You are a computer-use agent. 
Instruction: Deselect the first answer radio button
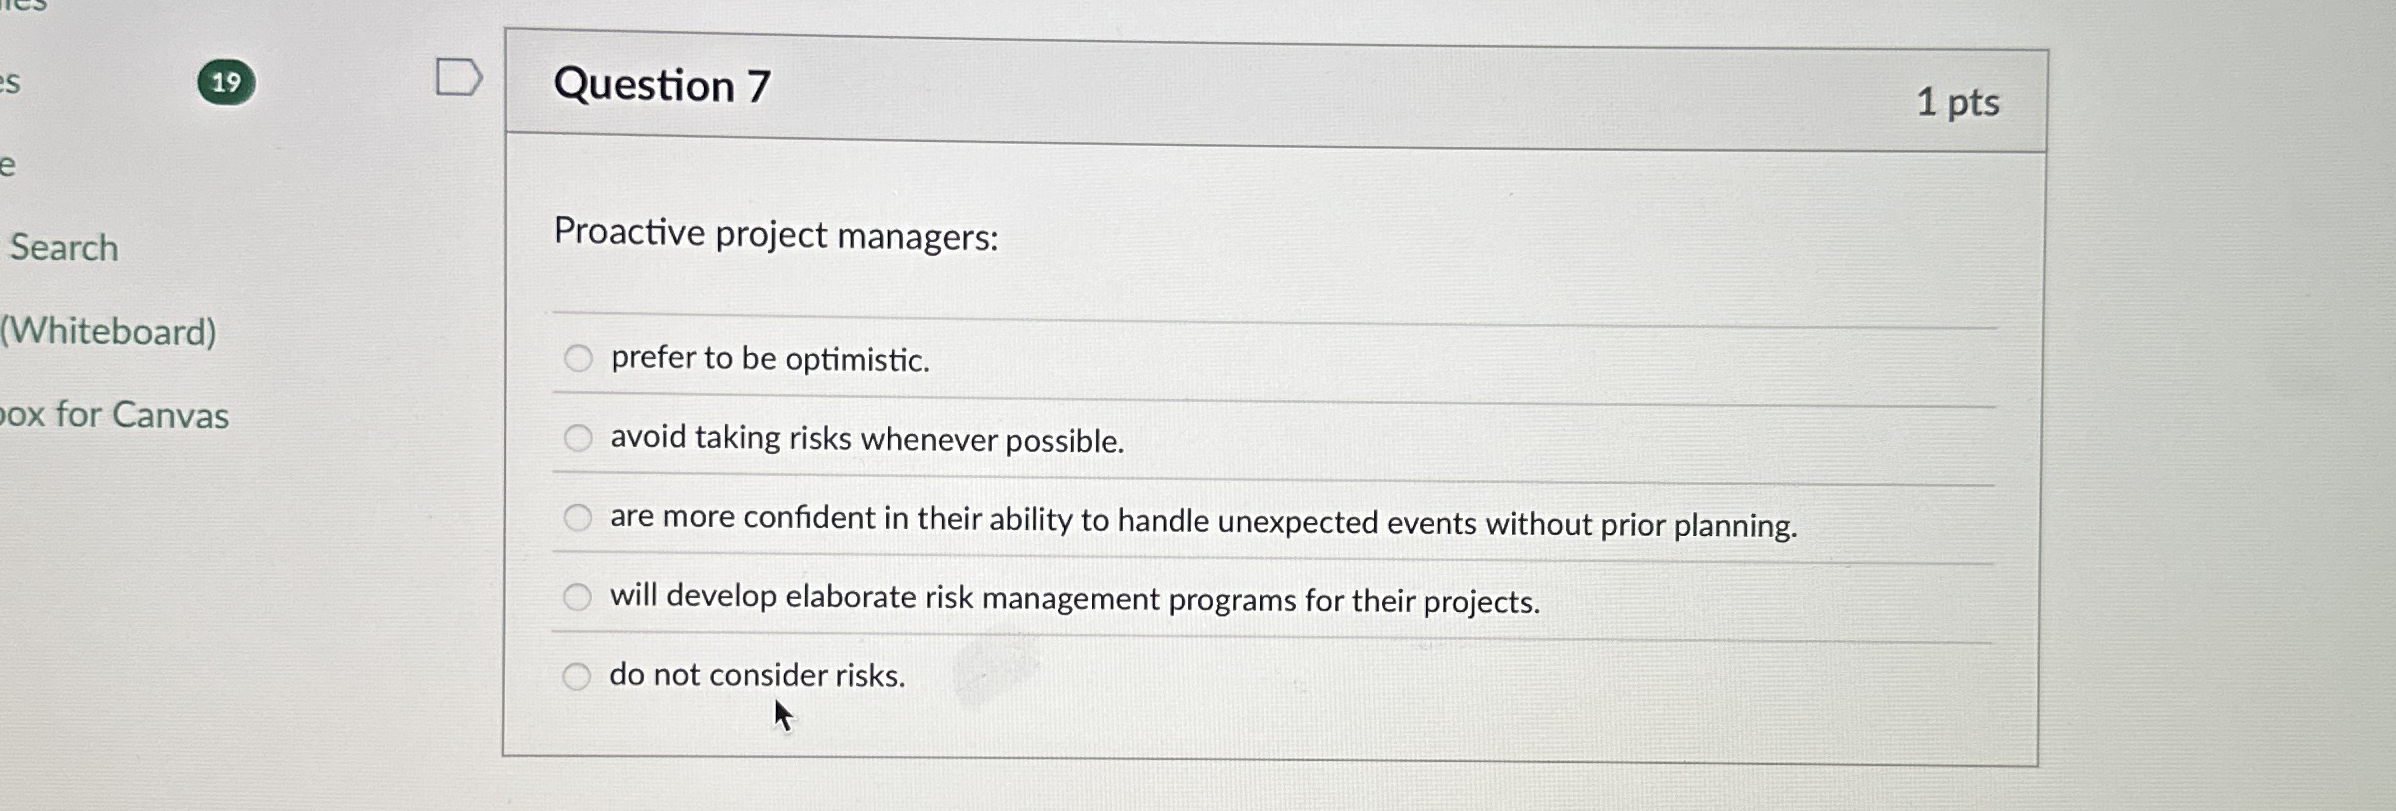[578, 358]
